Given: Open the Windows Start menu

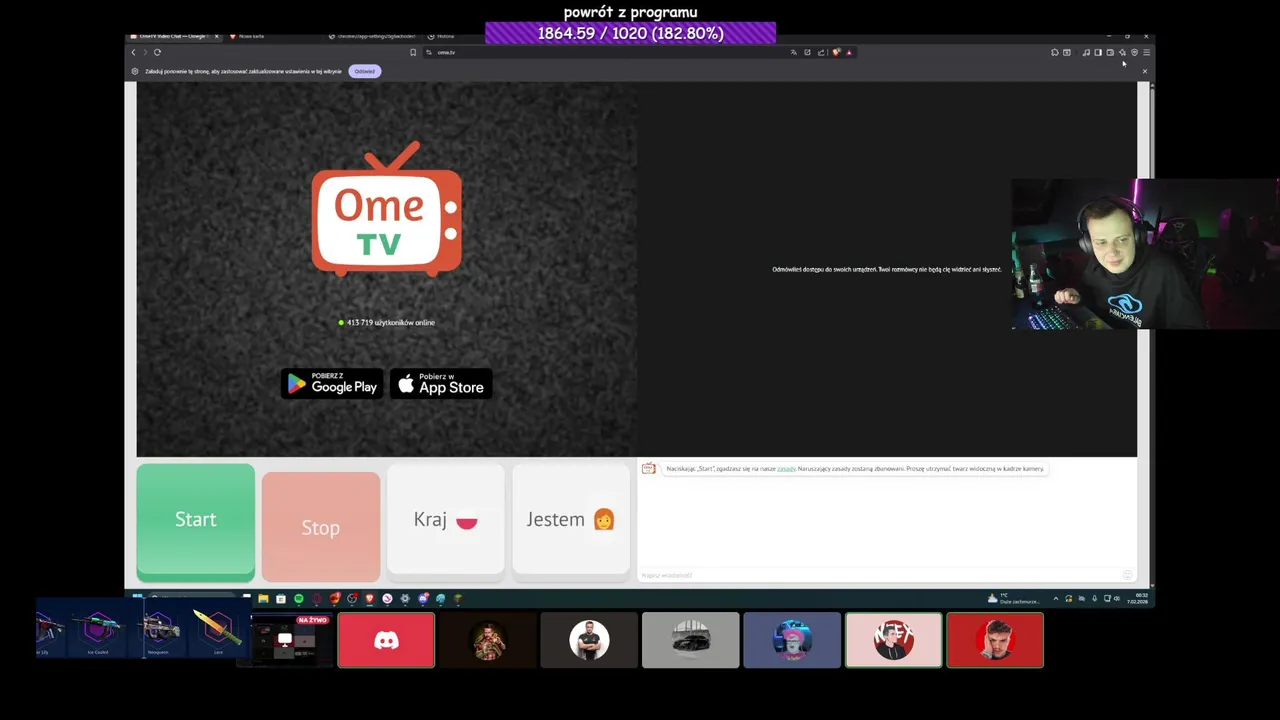Looking at the screenshot, I should point(137,598).
